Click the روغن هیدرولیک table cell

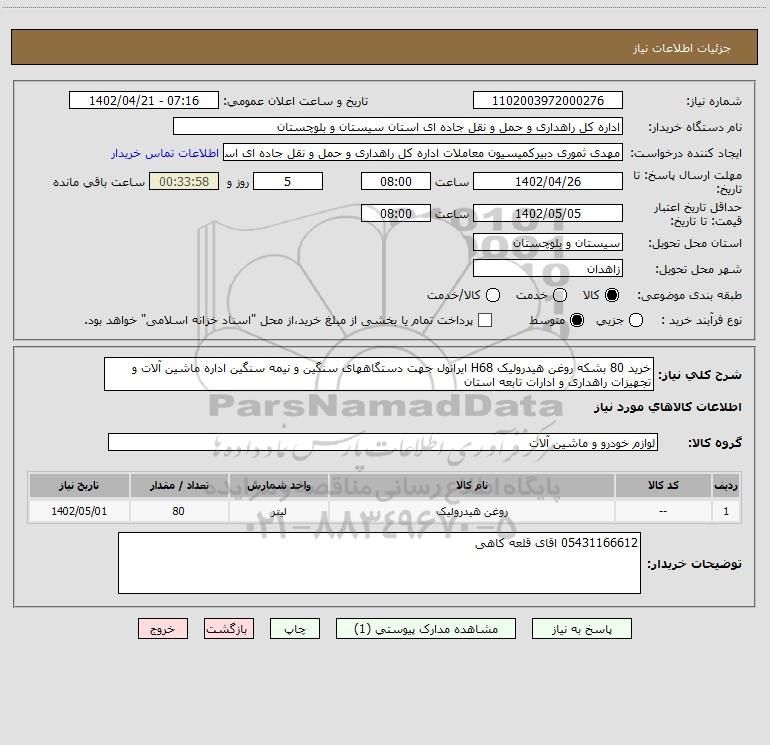(471, 511)
